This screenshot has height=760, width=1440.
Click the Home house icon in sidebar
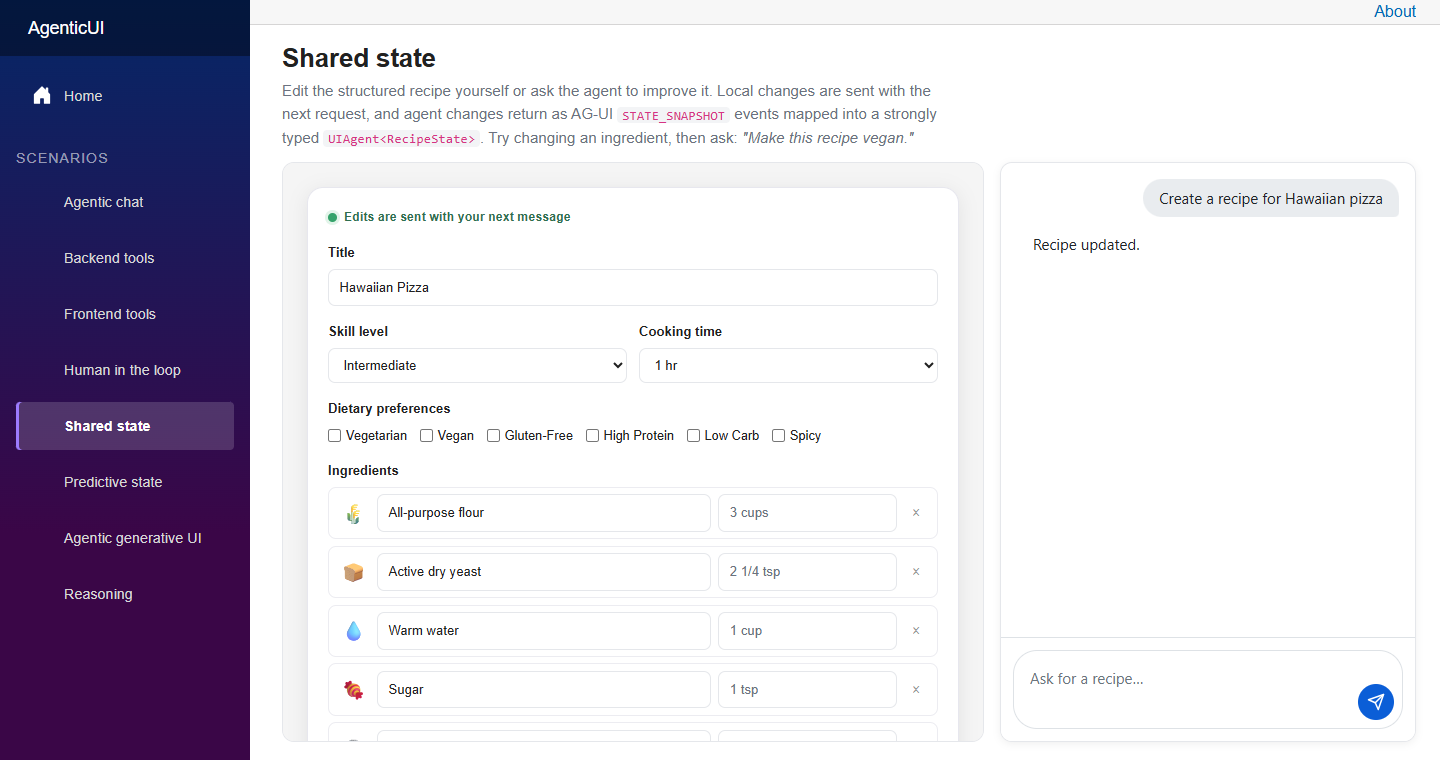pos(42,96)
